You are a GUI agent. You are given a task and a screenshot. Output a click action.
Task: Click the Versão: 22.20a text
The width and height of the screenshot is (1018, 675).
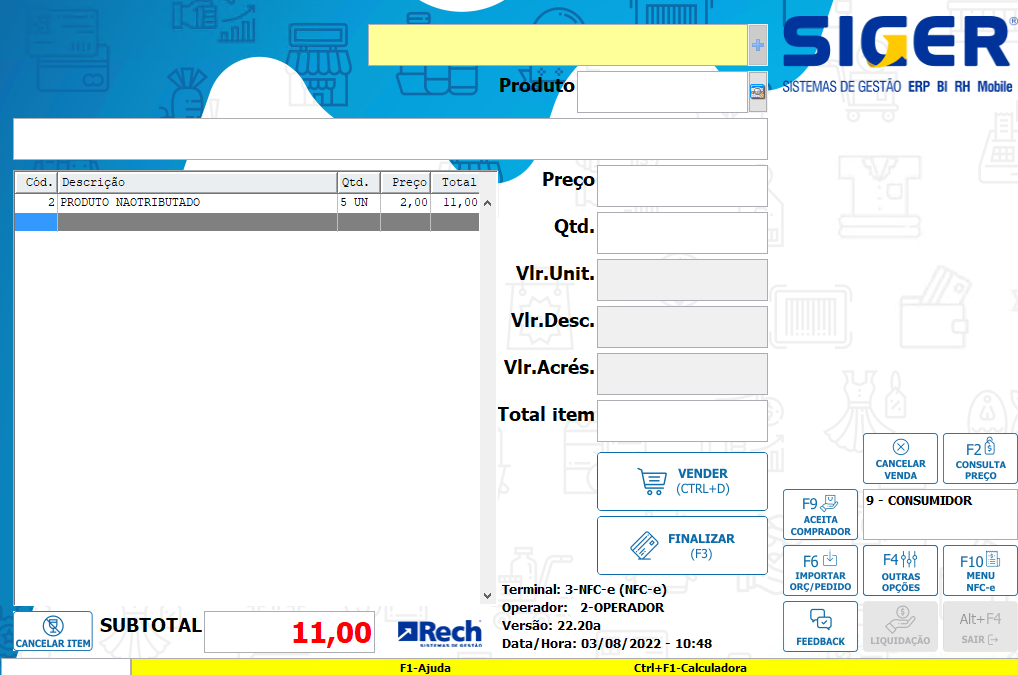point(551,626)
